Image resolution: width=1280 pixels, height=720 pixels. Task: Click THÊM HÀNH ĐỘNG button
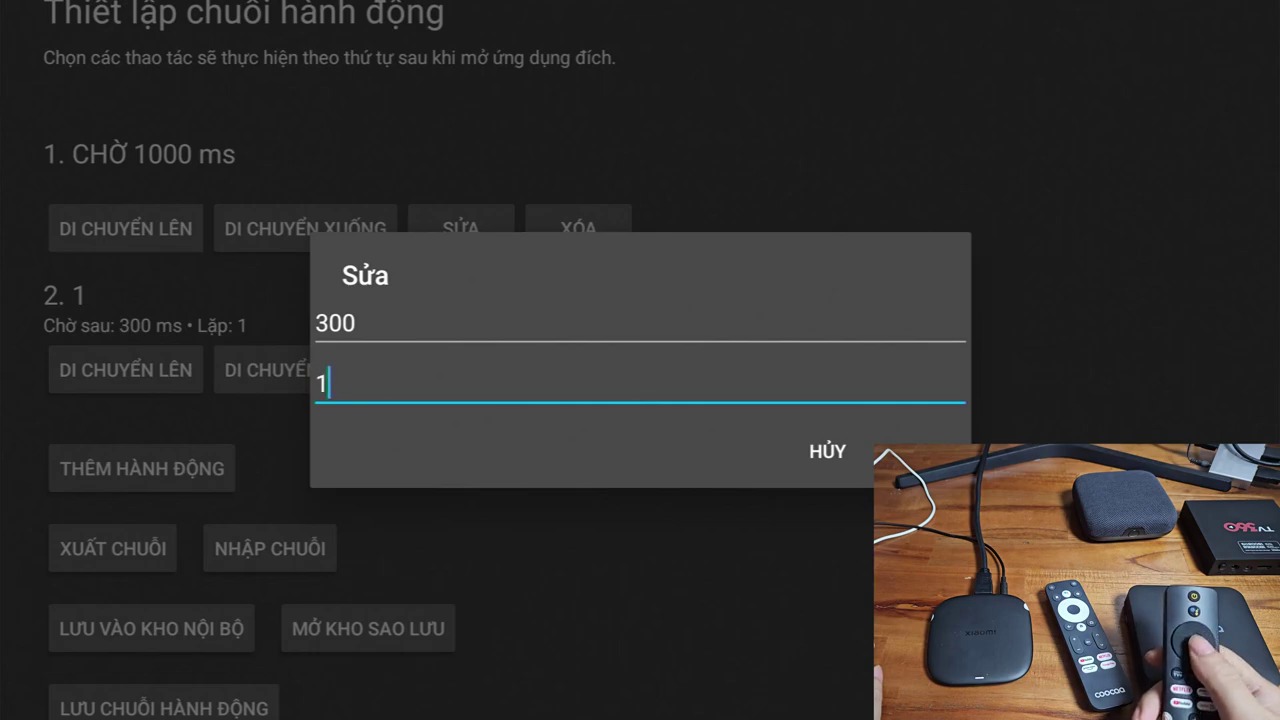point(142,468)
